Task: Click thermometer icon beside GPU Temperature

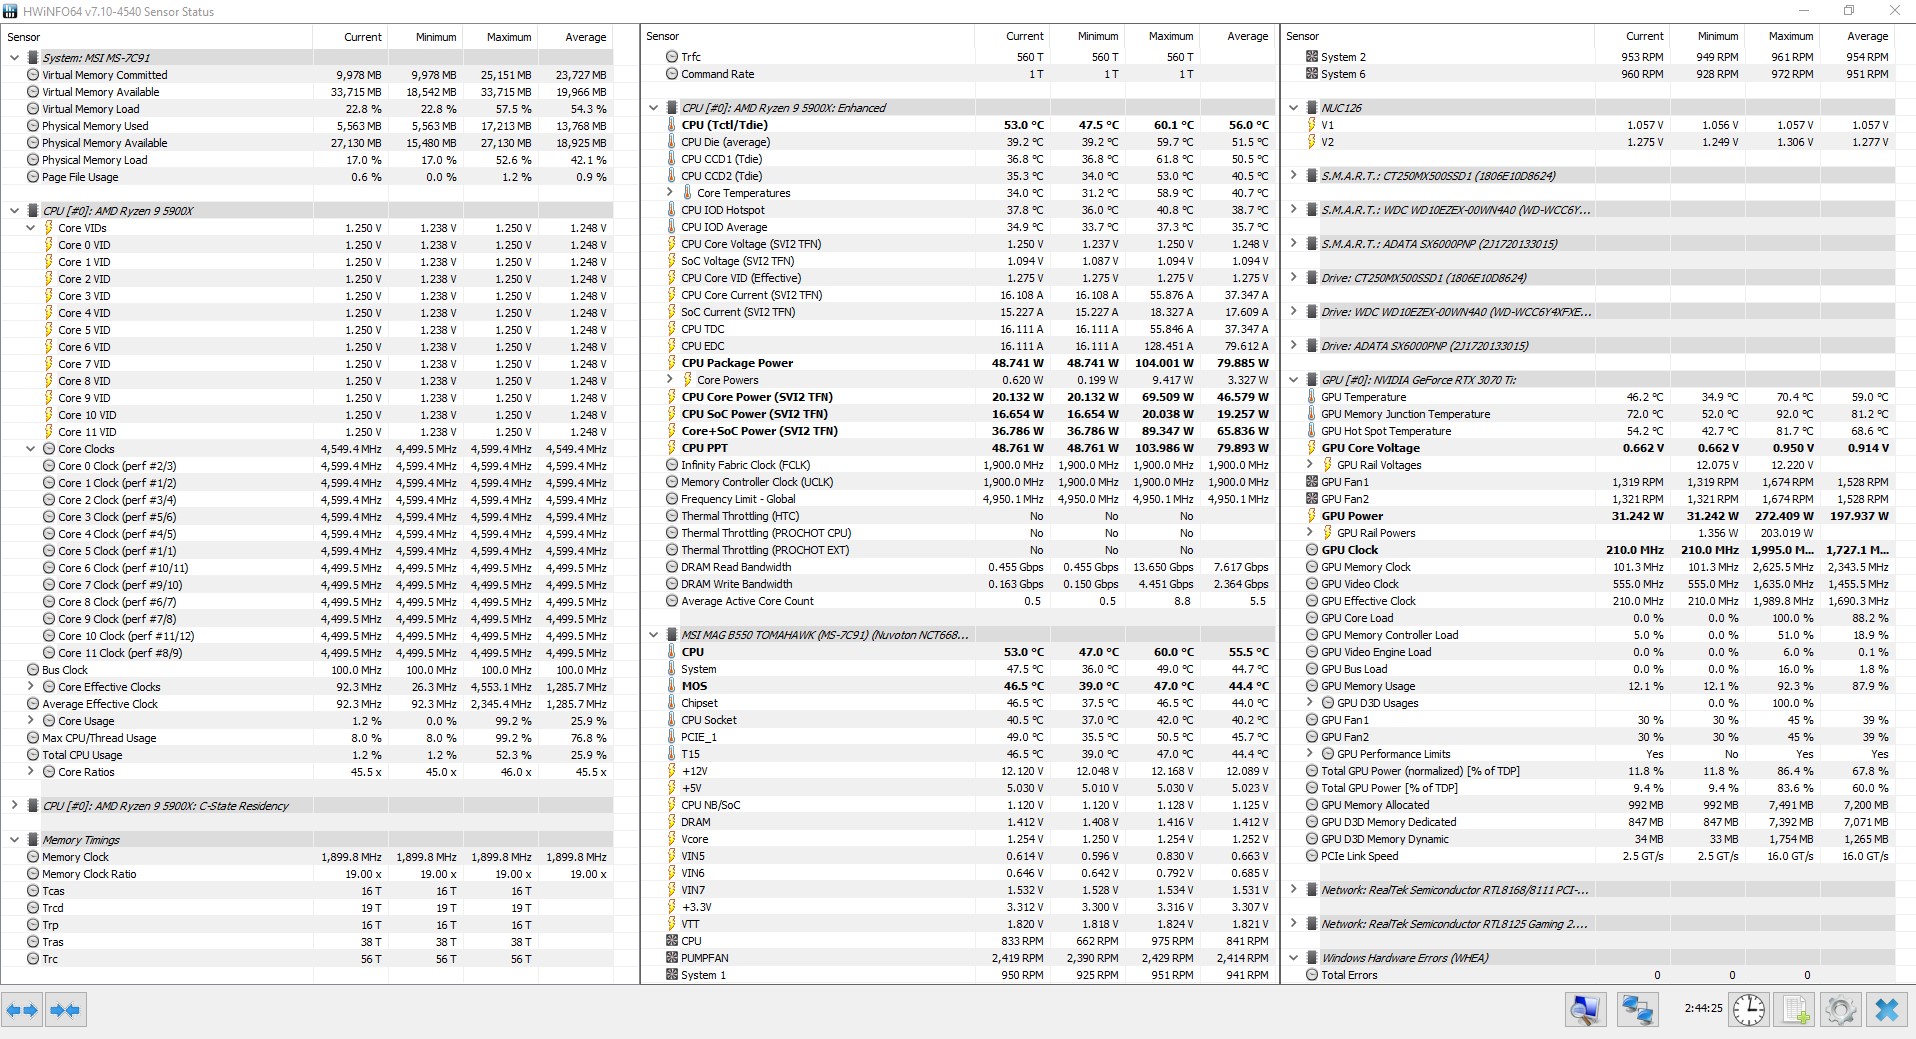Action: [x=1312, y=397]
